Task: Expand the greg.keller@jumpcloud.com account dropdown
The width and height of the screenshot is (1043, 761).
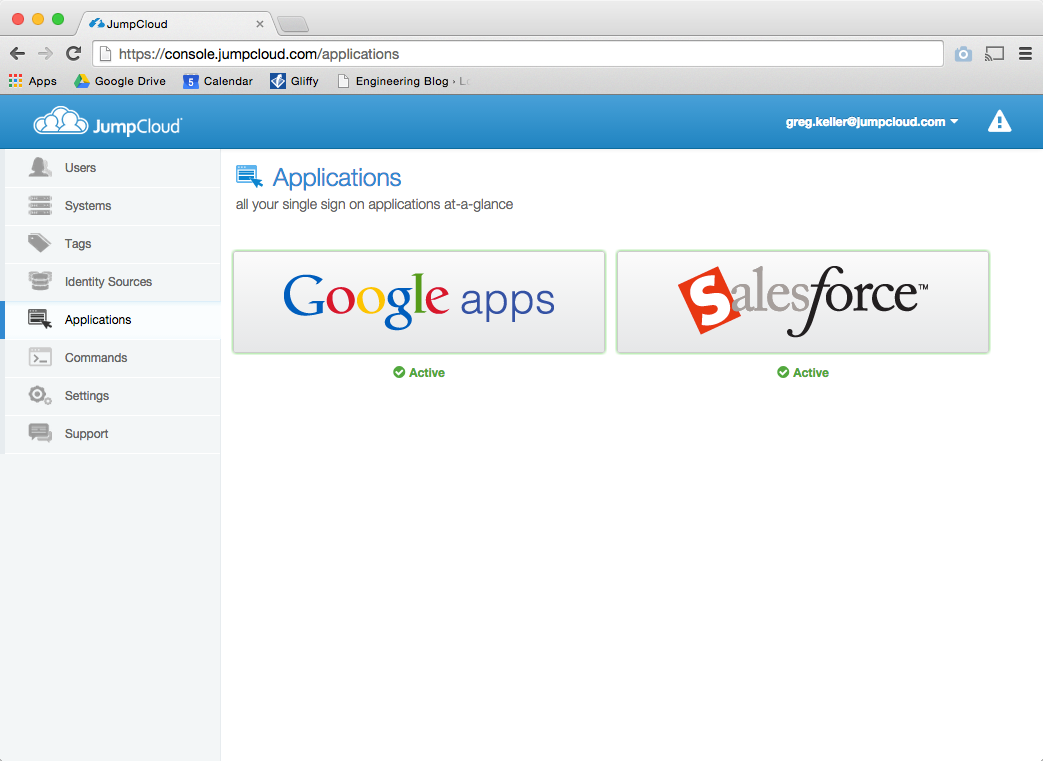Action: tap(872, 122)
